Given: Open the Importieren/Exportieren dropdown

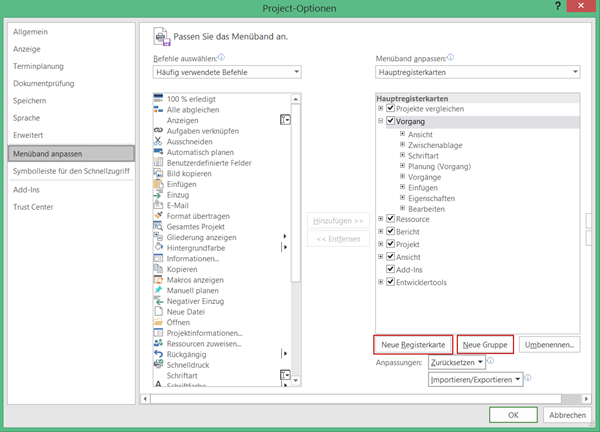Looking at the screenshot, I should [x=475, y=380].
